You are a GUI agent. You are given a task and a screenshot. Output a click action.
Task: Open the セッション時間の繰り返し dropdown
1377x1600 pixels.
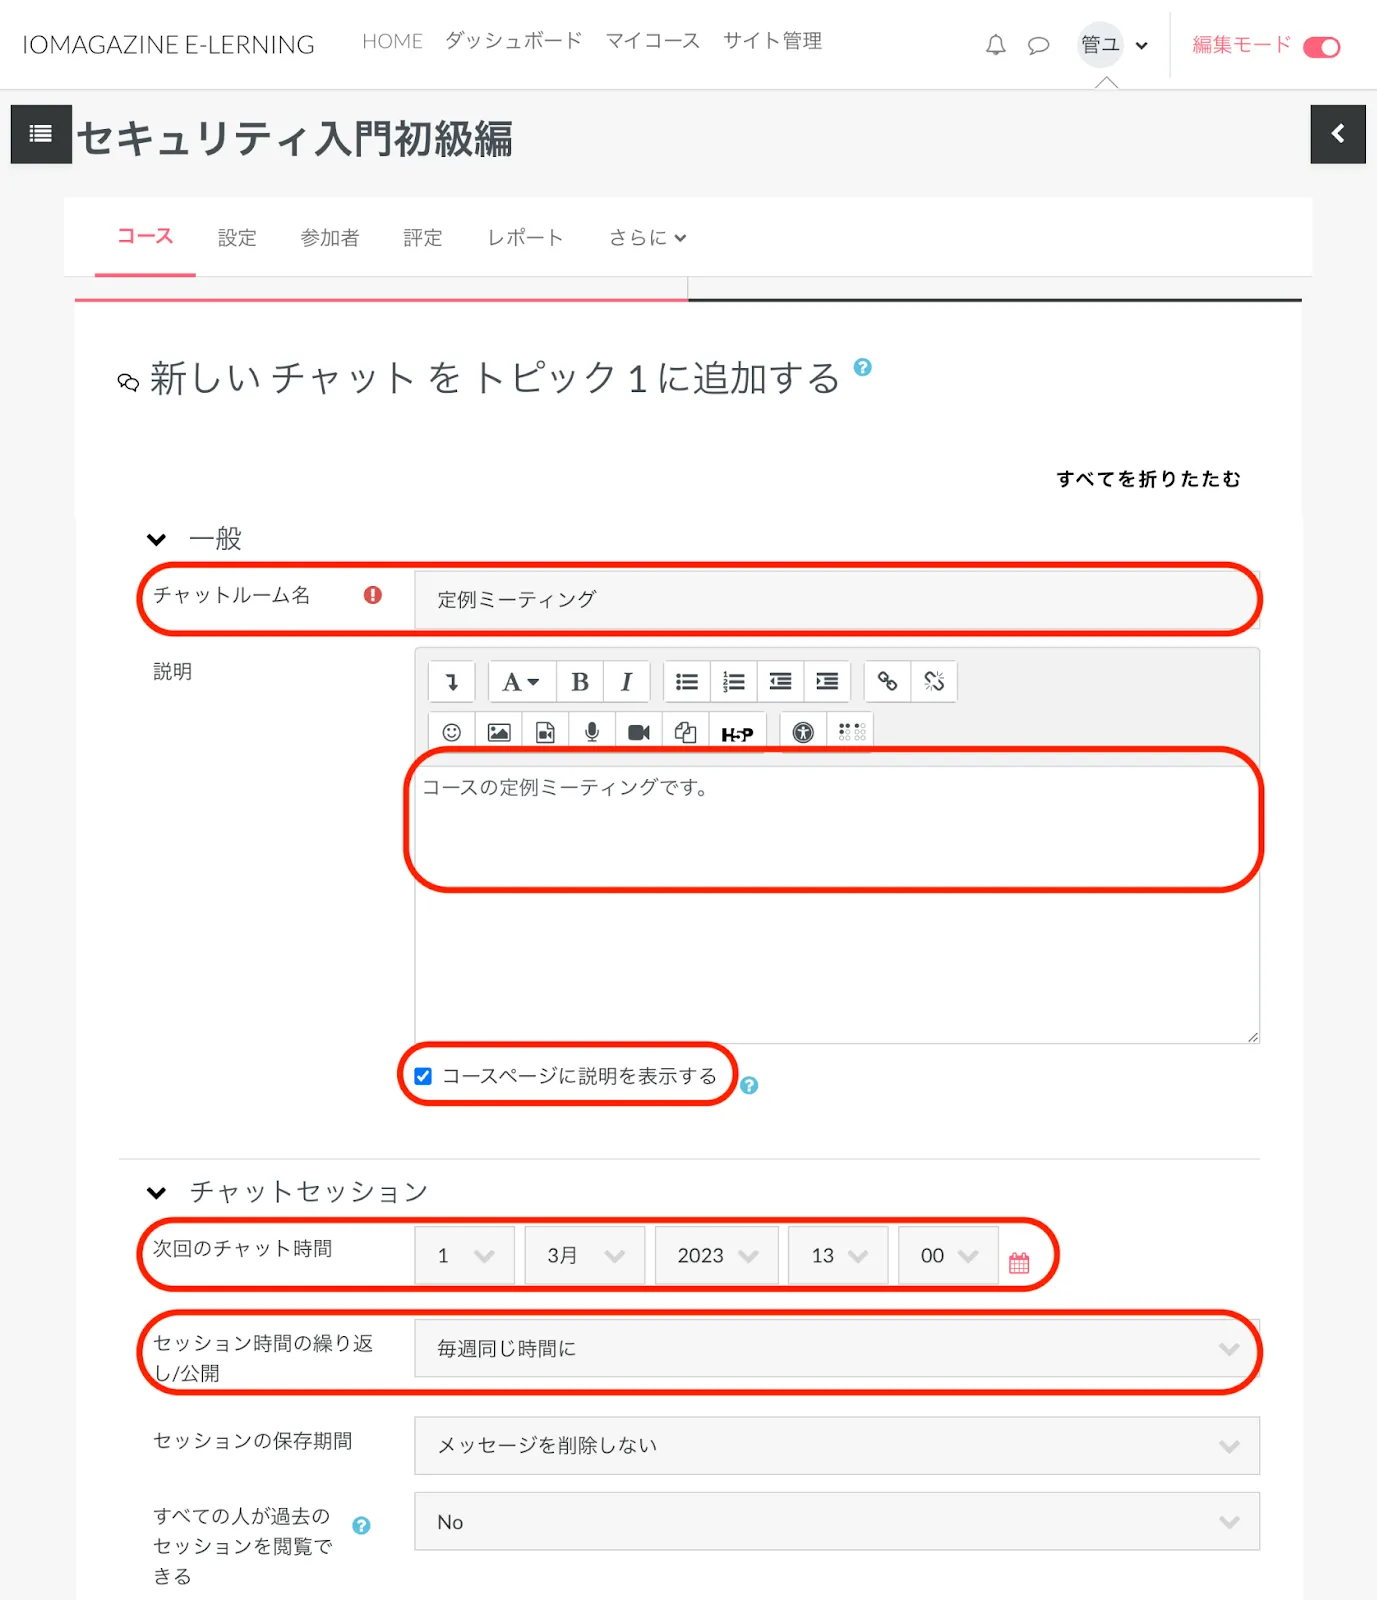coord(836,1348)
